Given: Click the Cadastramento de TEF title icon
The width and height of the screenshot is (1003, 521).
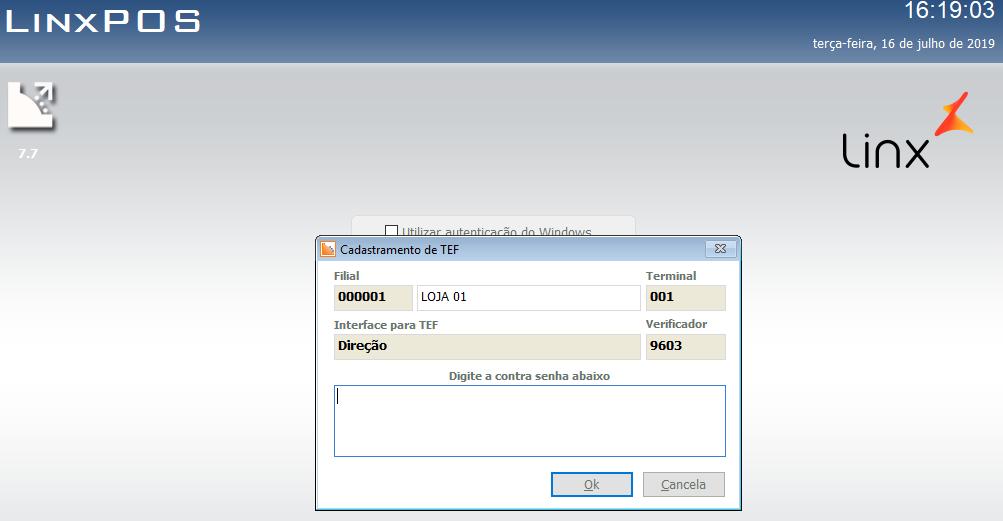Looking at the screenshot, I should tap(328, 250).
